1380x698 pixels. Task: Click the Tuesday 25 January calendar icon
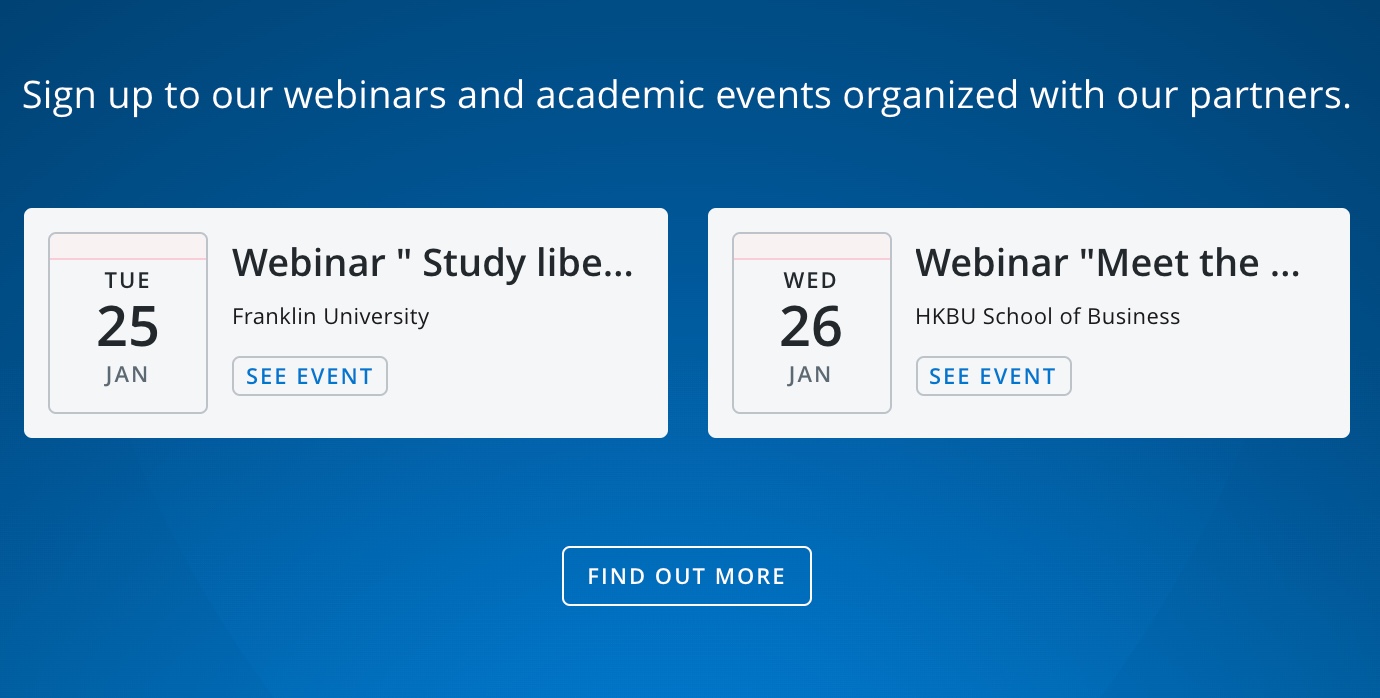pyautogui.click(x=128, y=323)
